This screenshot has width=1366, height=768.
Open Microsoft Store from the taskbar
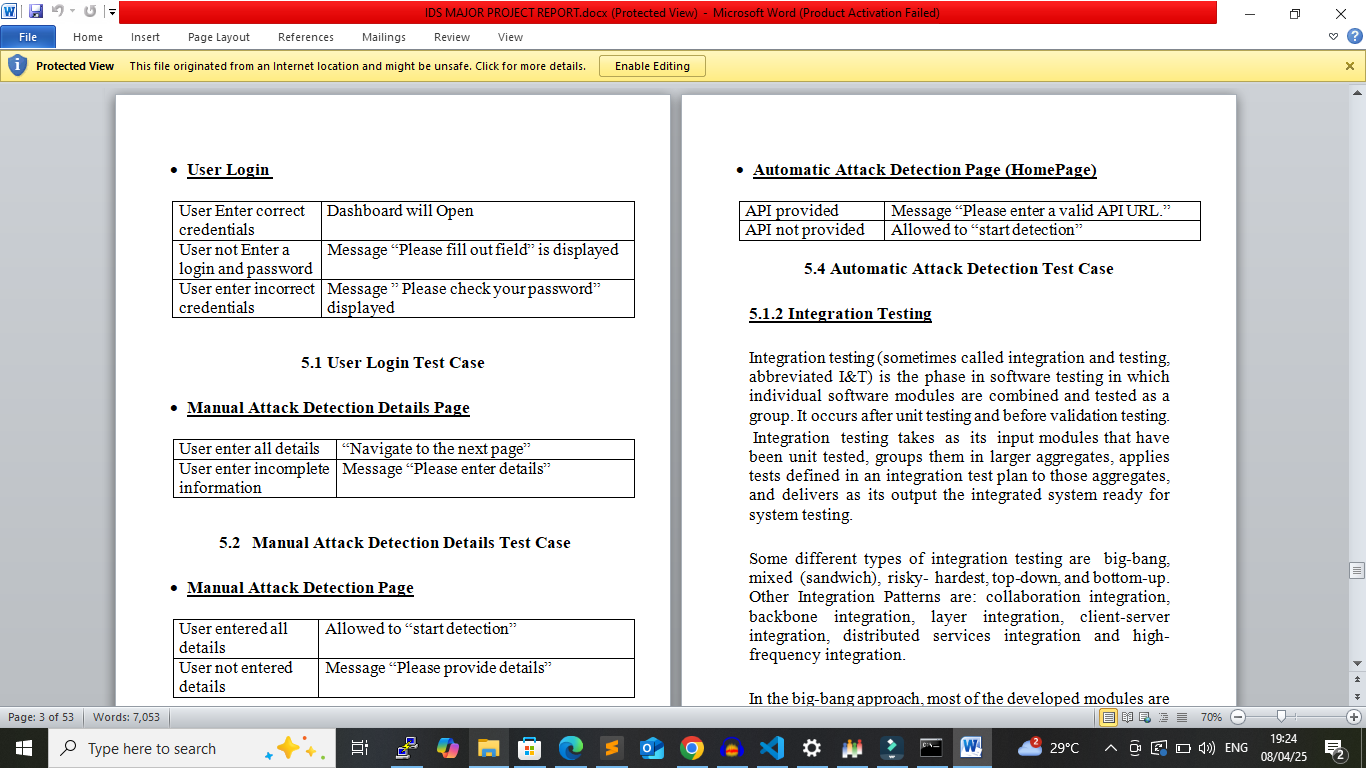click(529, 748)
